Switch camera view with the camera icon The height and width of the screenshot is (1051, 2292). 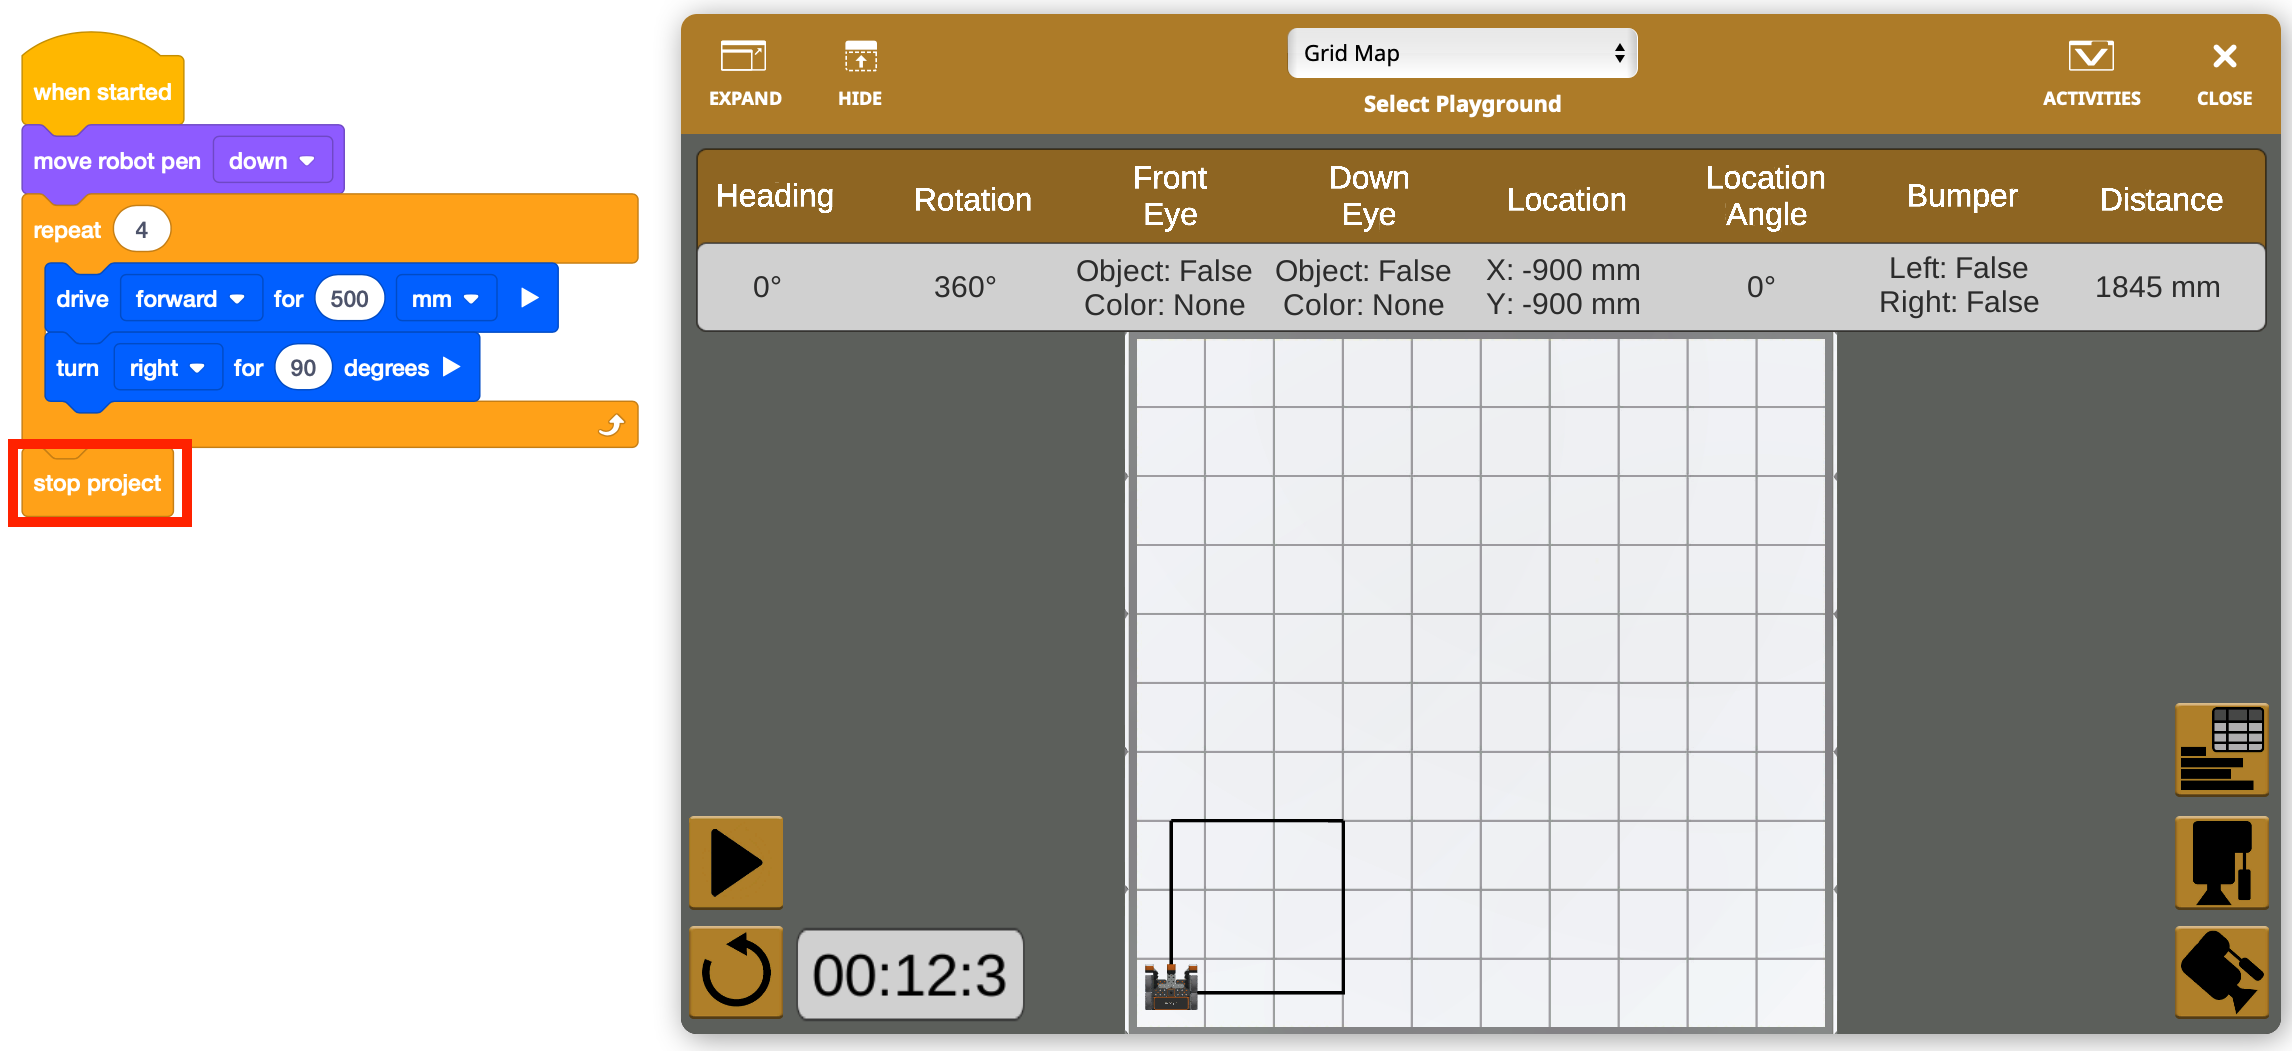2221,972
